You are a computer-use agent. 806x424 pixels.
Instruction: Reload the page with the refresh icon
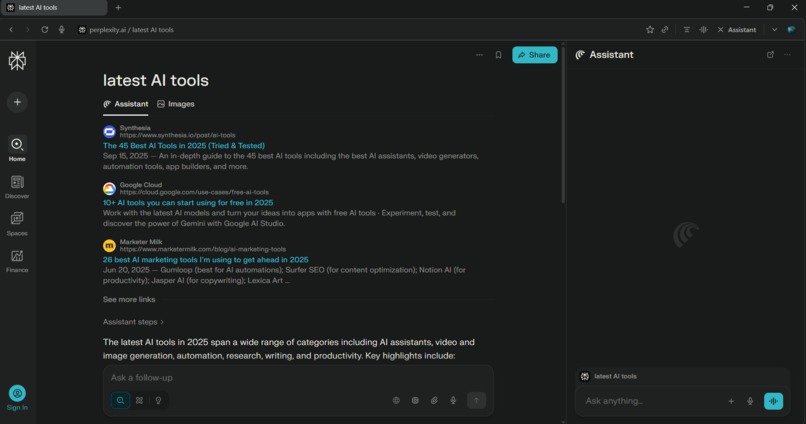(x=45, y=30)
